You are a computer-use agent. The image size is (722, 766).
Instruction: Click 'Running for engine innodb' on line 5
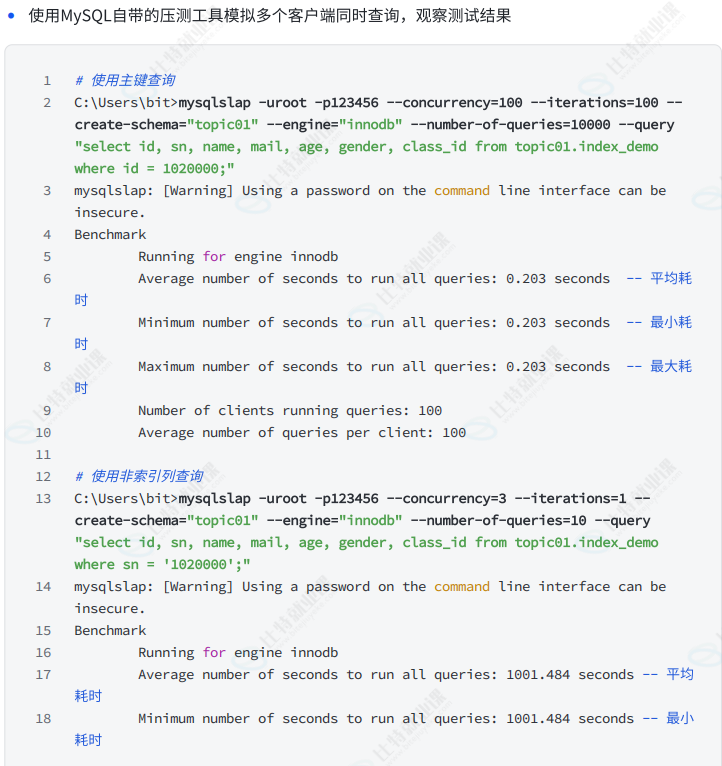point(238,256)
